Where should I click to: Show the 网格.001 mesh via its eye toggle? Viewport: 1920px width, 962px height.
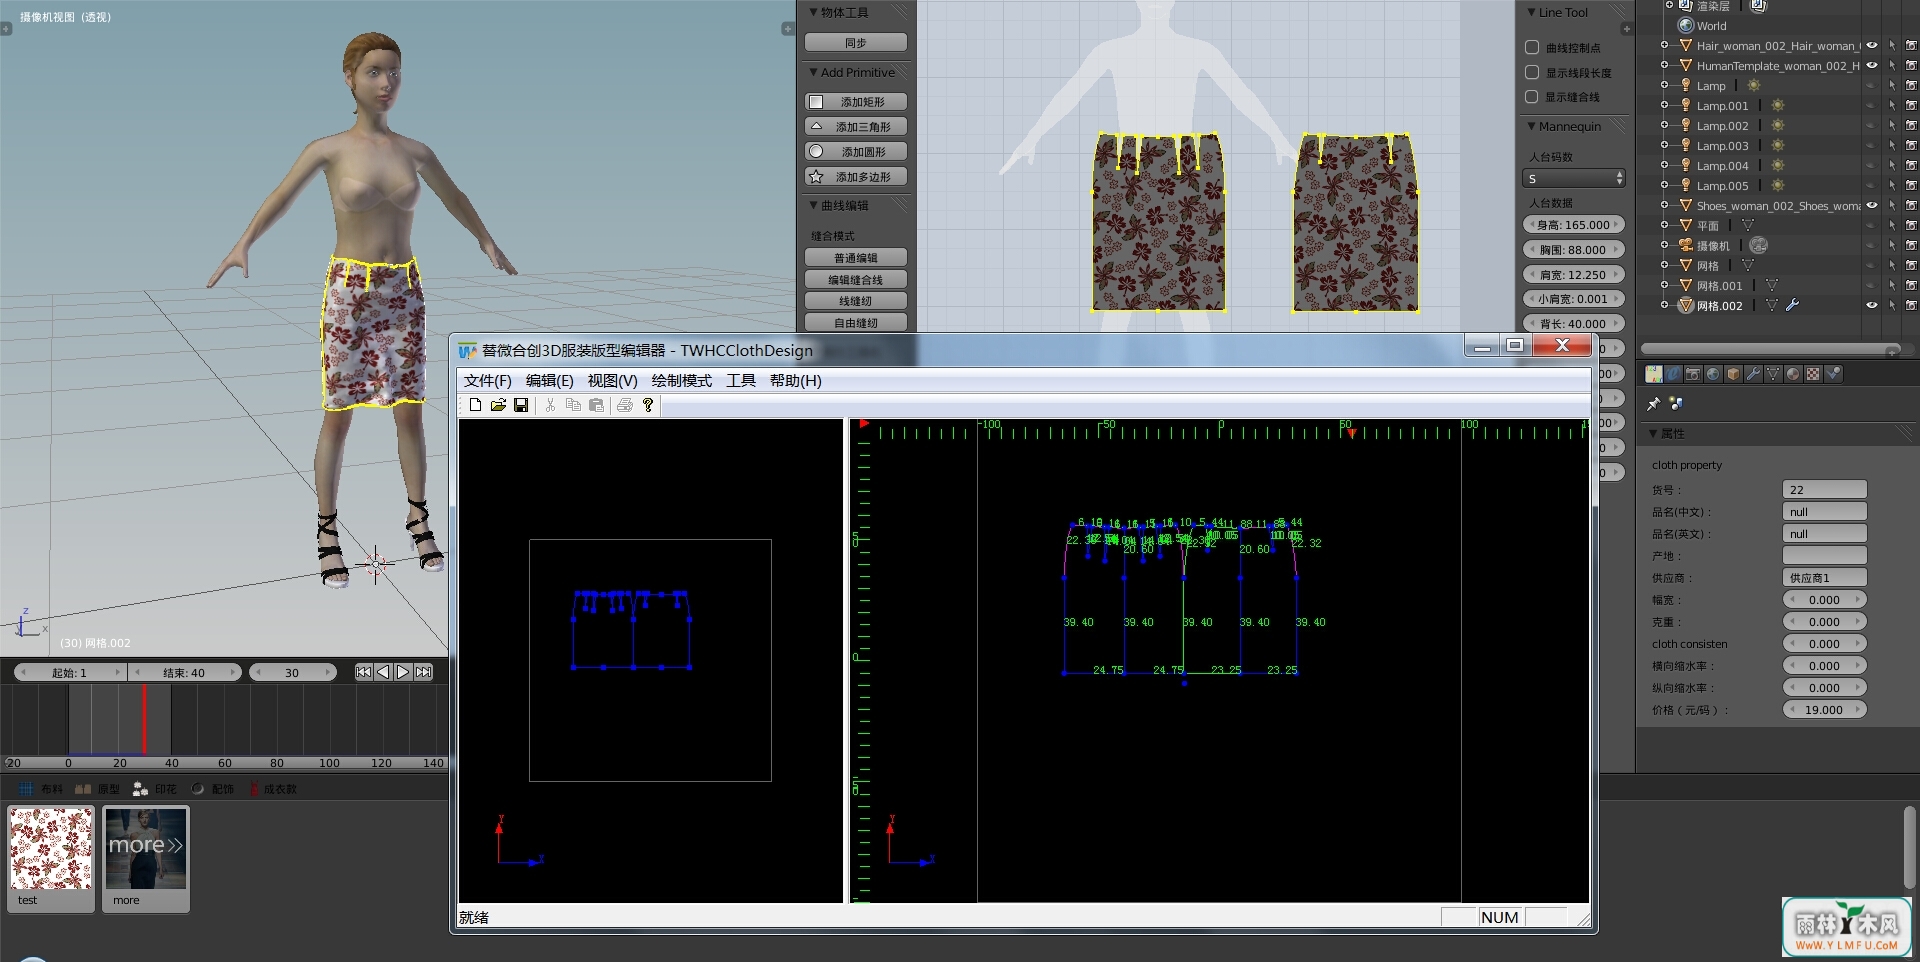pos(1872,286)
